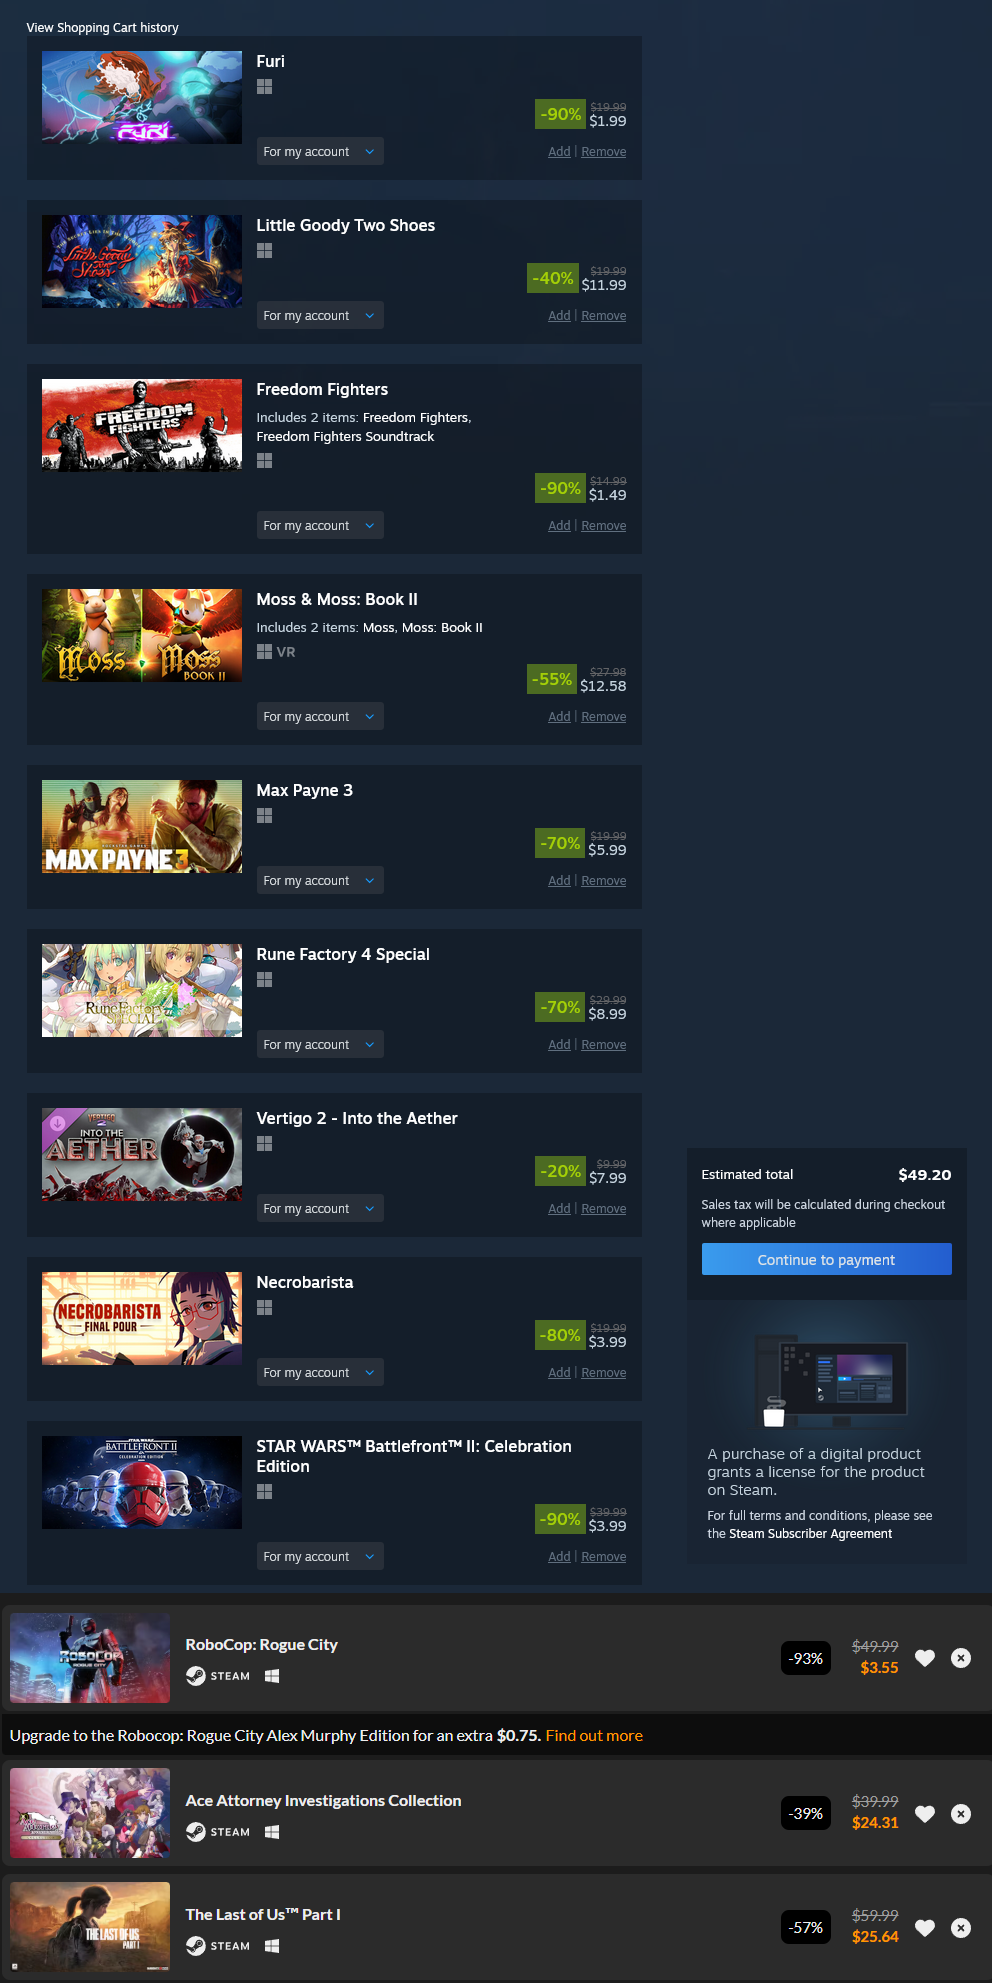The image size is (992, 1983).
Task: Remove Ace Attorney Investigations Collection with X
Action: coord(961,1813)
